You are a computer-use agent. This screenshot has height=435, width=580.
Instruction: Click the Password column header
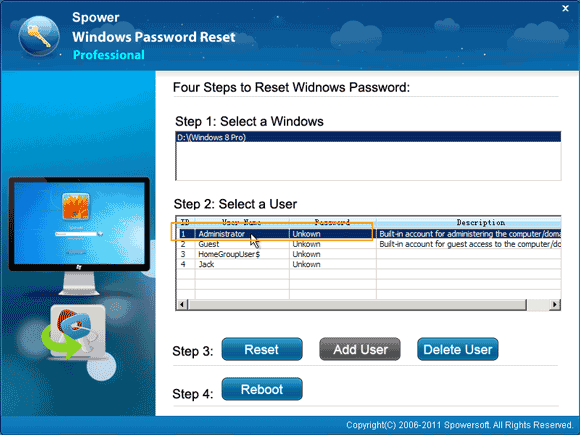pyautogui.click(x=333, y=222)
